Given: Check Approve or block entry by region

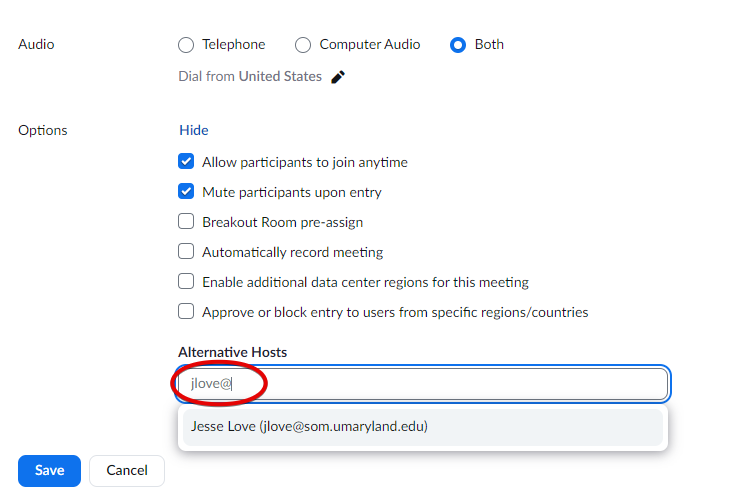Looking at the screenshot, I should pyautogui.click(x=186, y=312).
